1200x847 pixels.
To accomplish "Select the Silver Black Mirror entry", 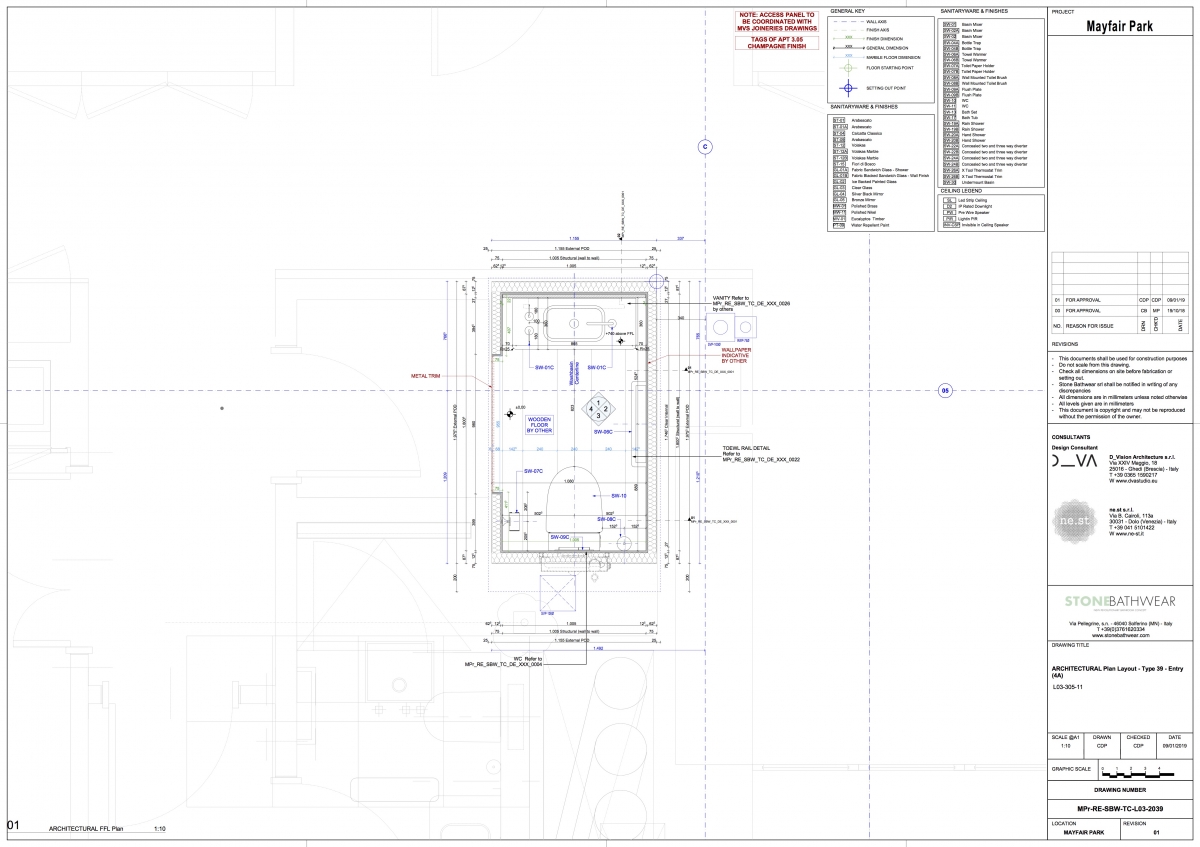I will pos(859,194).
